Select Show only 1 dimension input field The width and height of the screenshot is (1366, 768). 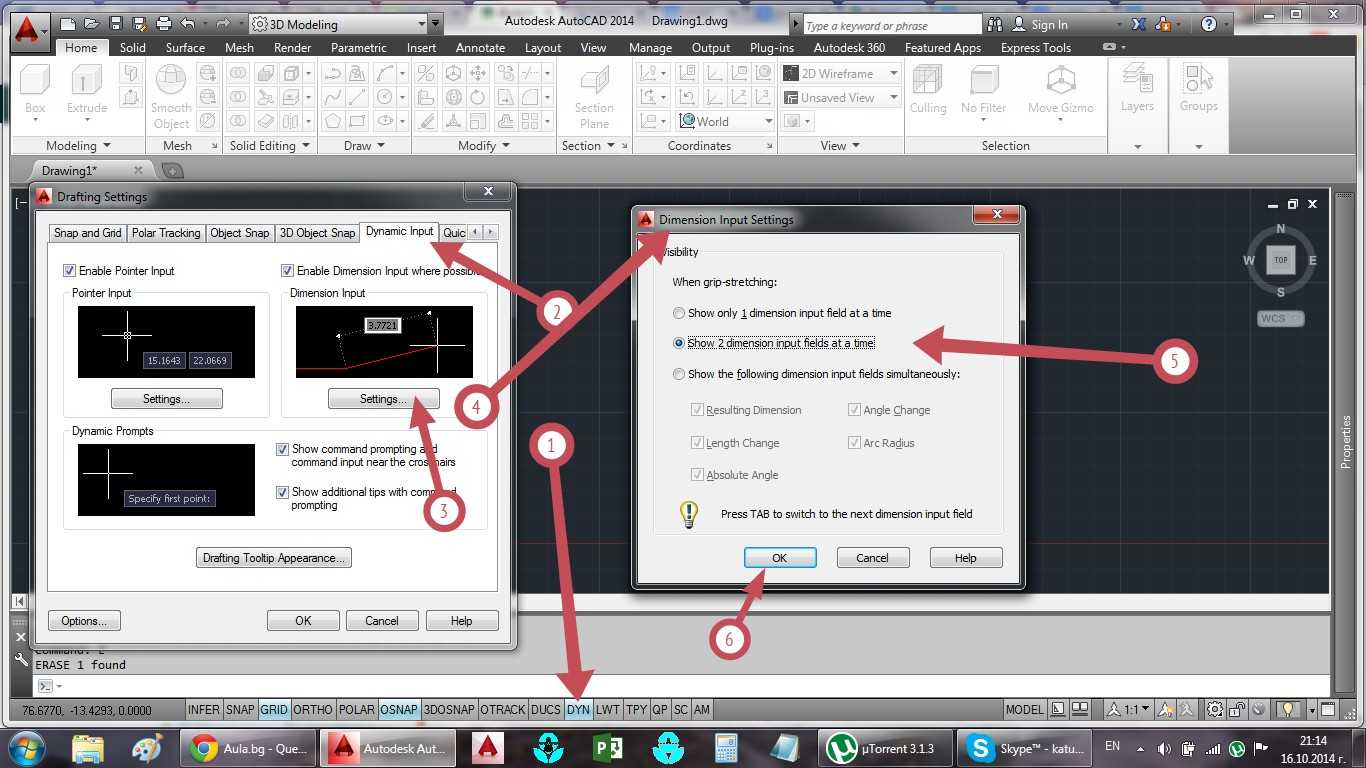pyautogui.click(x=680, y=313)
